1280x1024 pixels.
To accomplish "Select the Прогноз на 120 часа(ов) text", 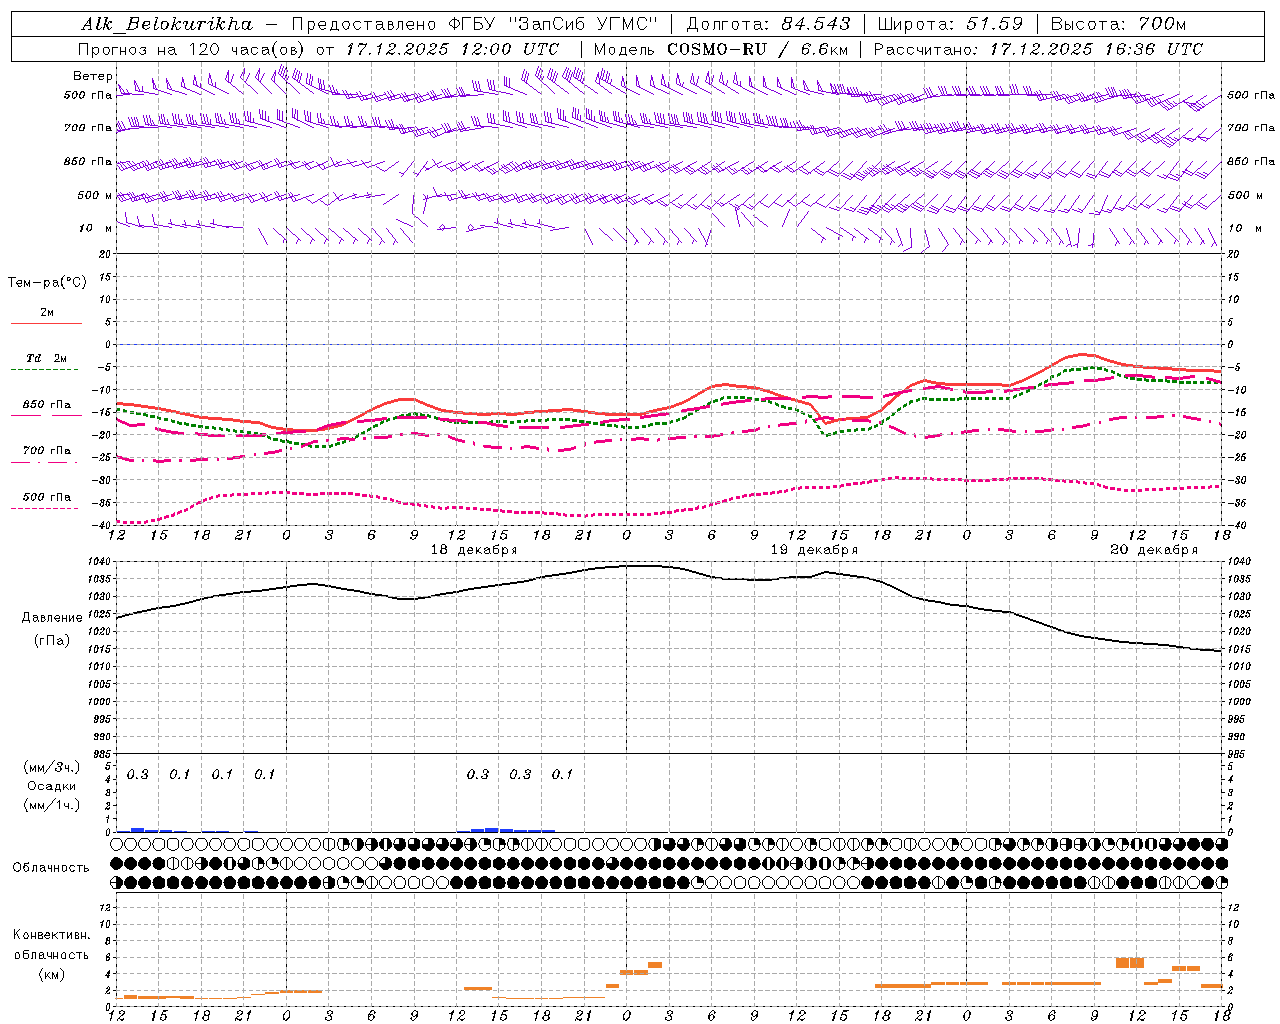I will click(x=193, y=49).
